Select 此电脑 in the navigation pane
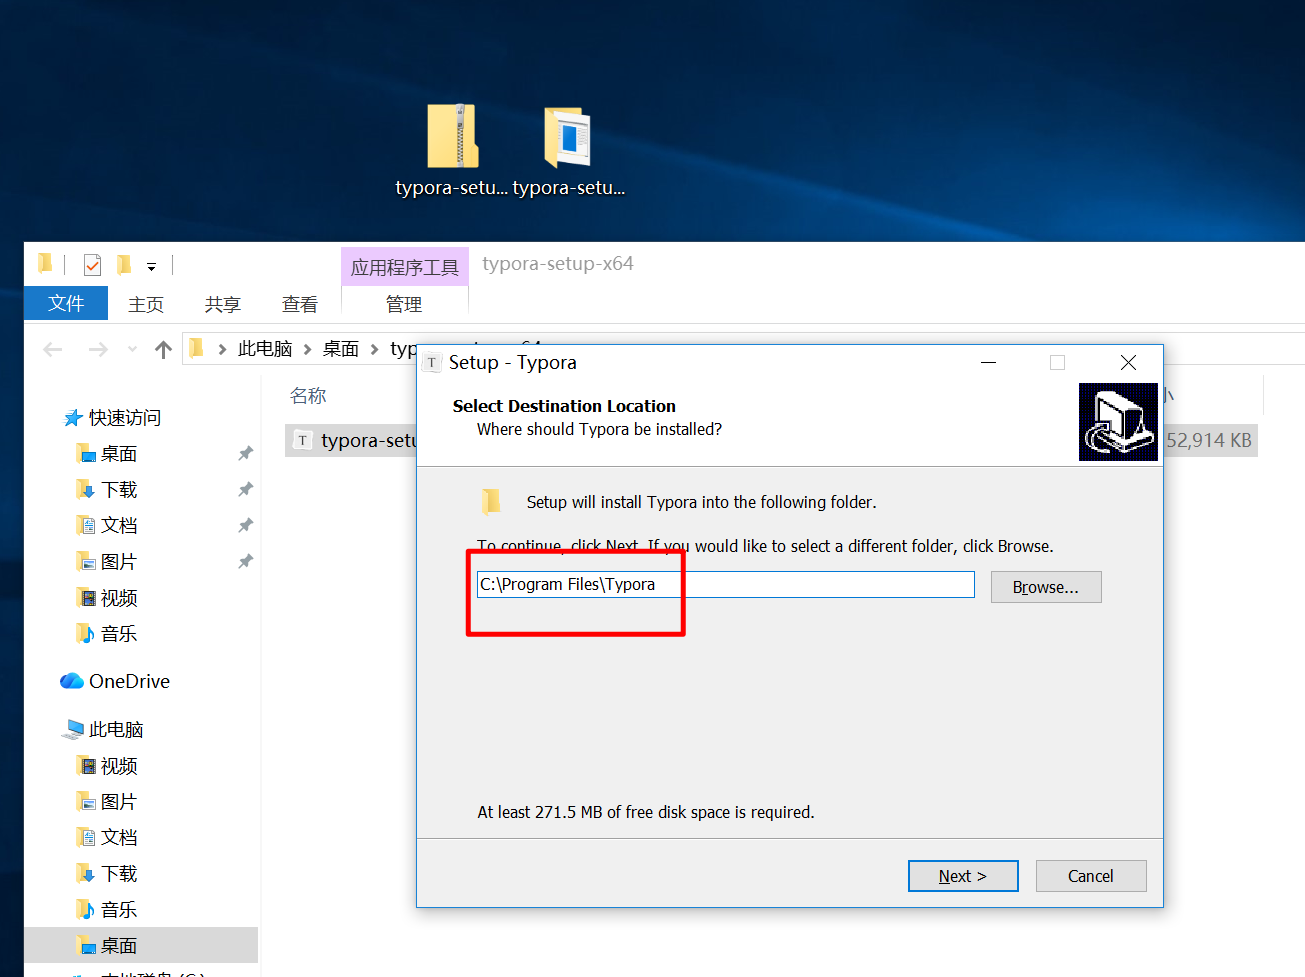Screen dimensions: 1305x977 [x=115, y=730]
